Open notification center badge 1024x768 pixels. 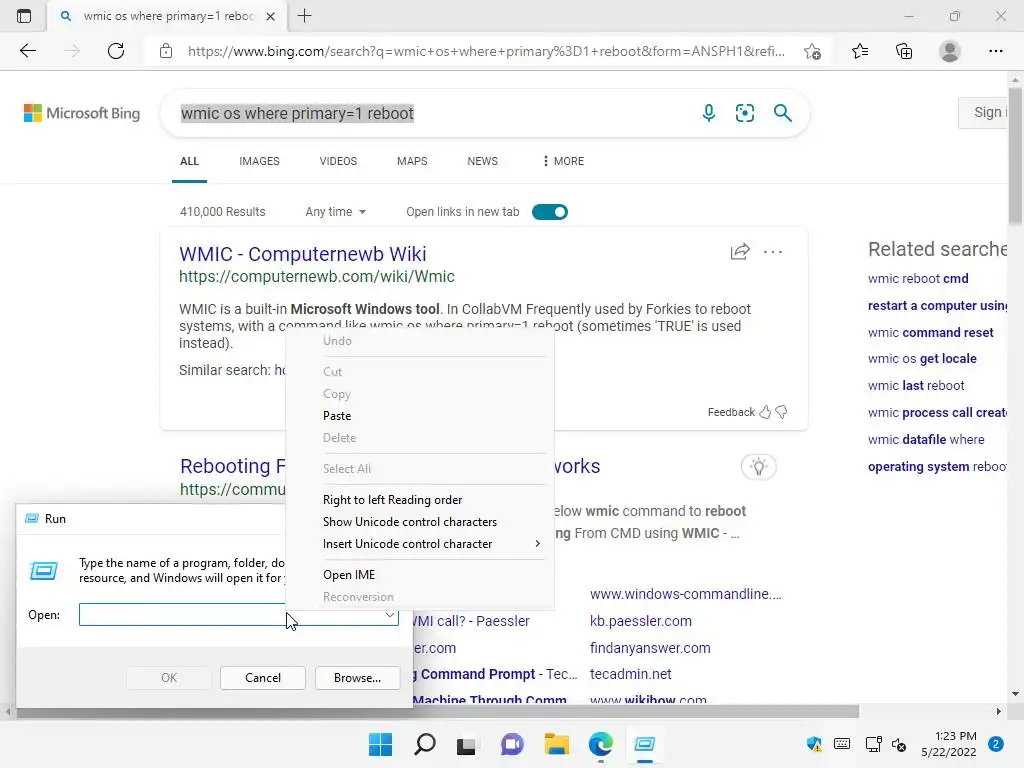(996, 744)
